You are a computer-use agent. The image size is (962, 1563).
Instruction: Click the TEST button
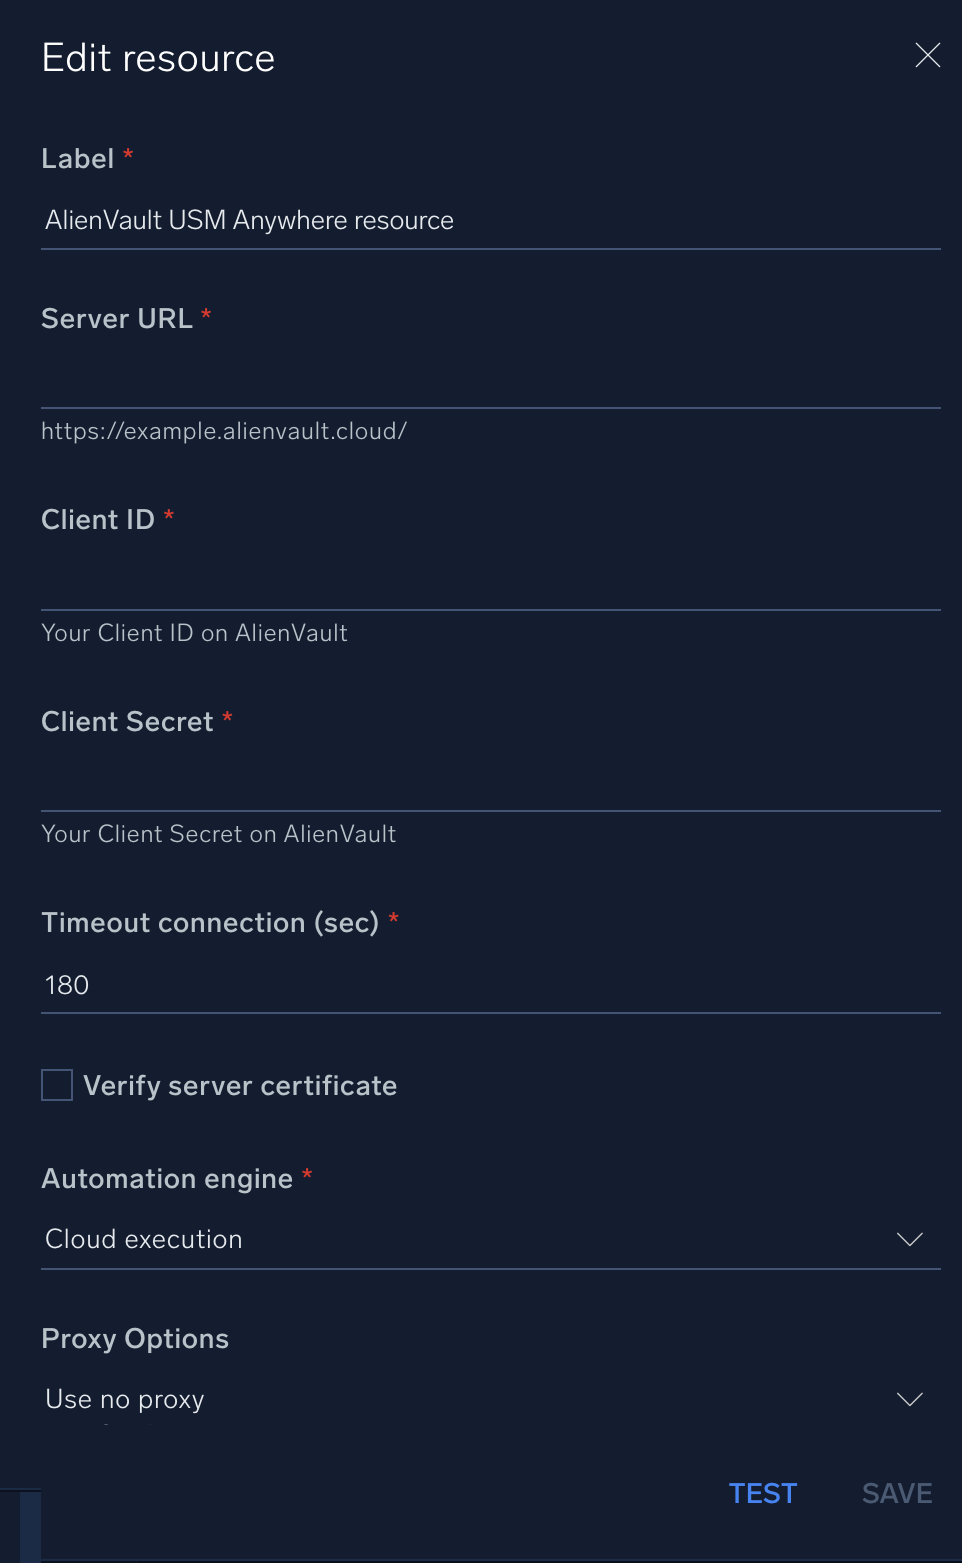pyautogui.click(x=762, y=1493)
